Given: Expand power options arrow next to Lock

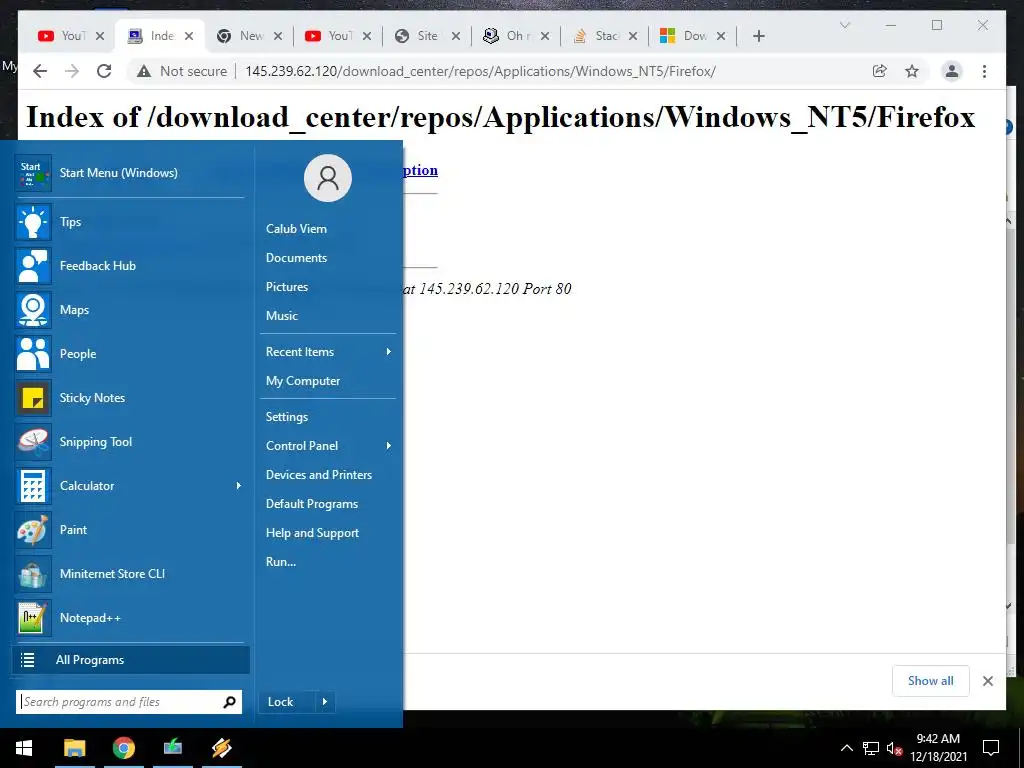Looking at the screenshot, I should (325, 702).
